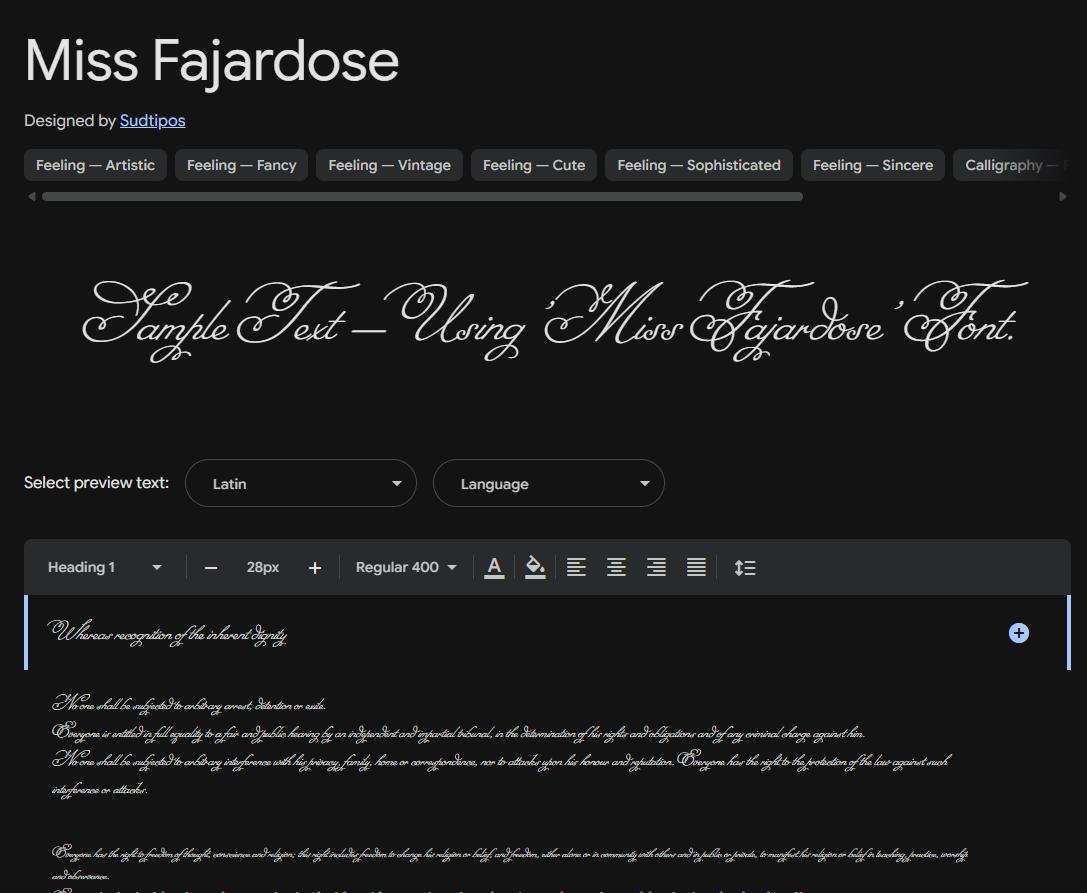Screen dimensions: 1087x893
Task: Align text center
Action: (616, 567)
